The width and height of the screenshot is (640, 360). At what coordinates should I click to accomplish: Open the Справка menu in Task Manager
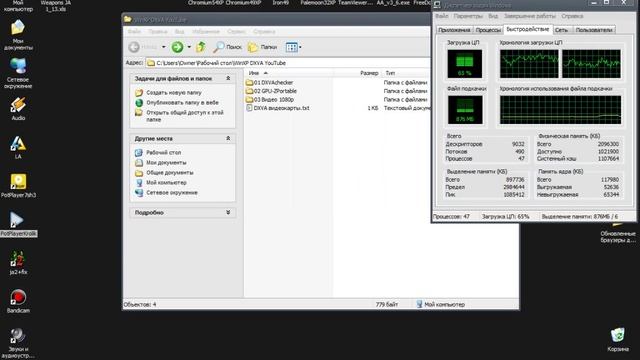click(x=572, y=16)
